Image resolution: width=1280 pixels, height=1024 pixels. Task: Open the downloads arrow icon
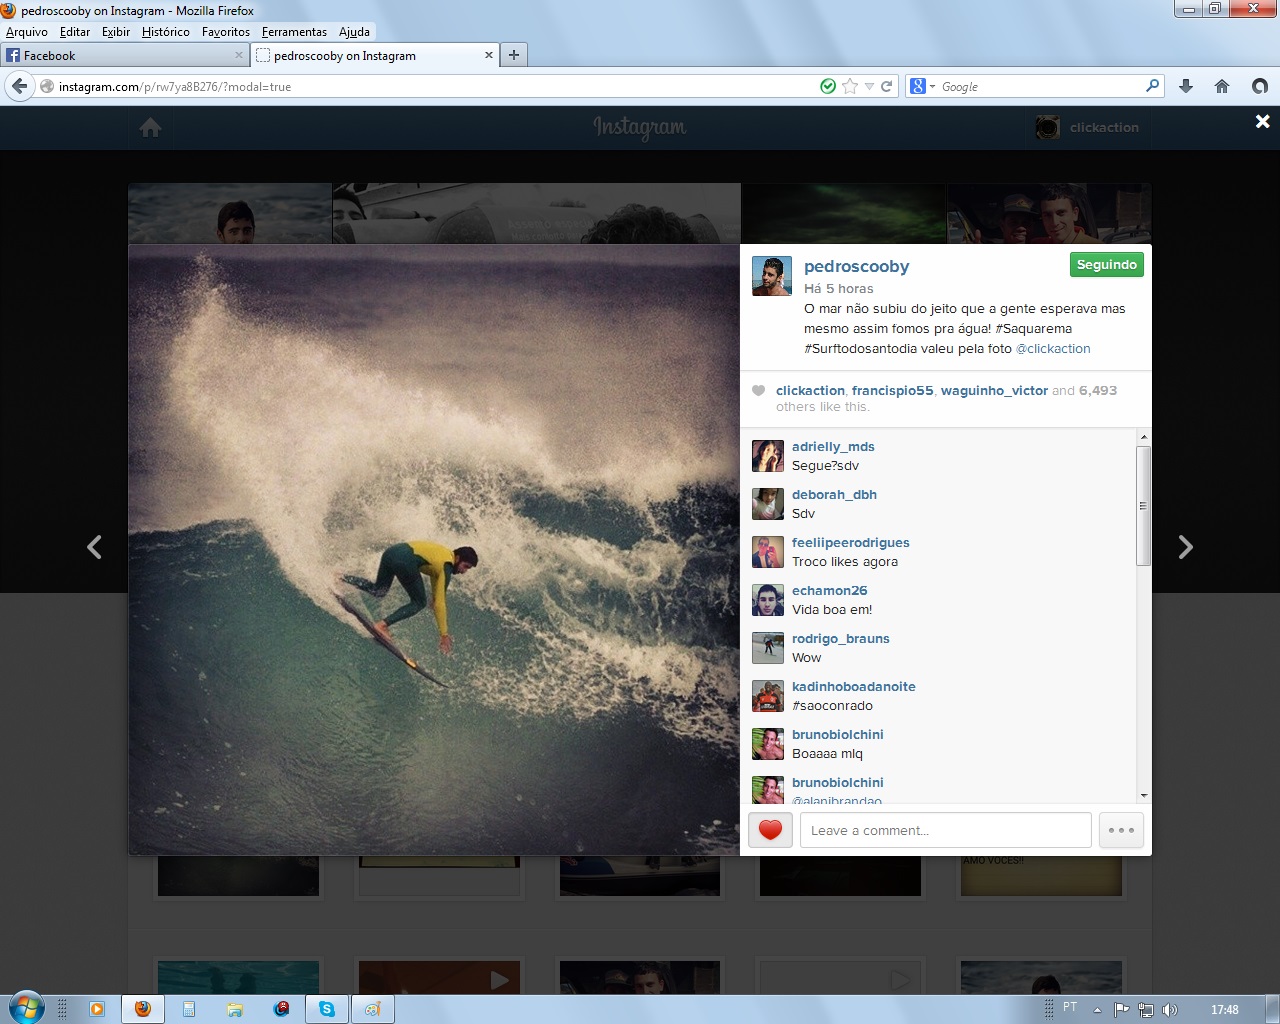[x=1186, y=87]
